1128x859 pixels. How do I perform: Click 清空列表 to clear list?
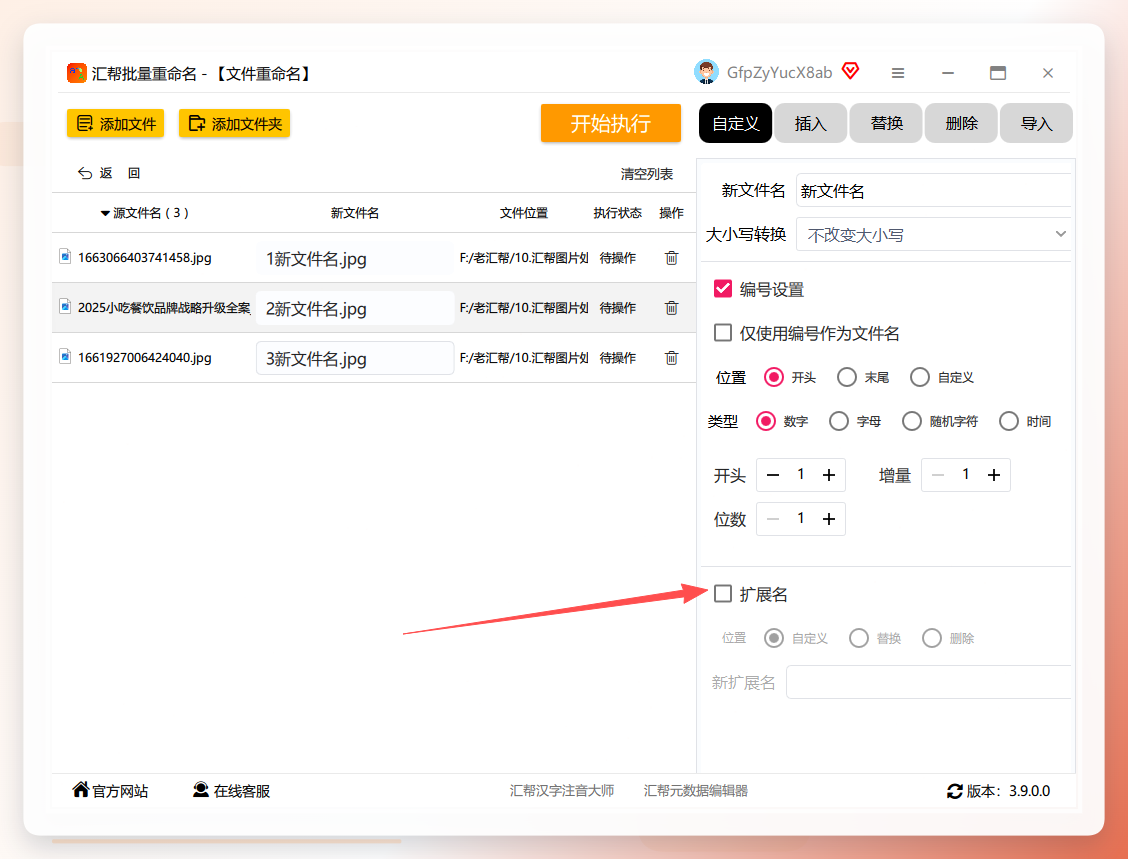[647, 174]
